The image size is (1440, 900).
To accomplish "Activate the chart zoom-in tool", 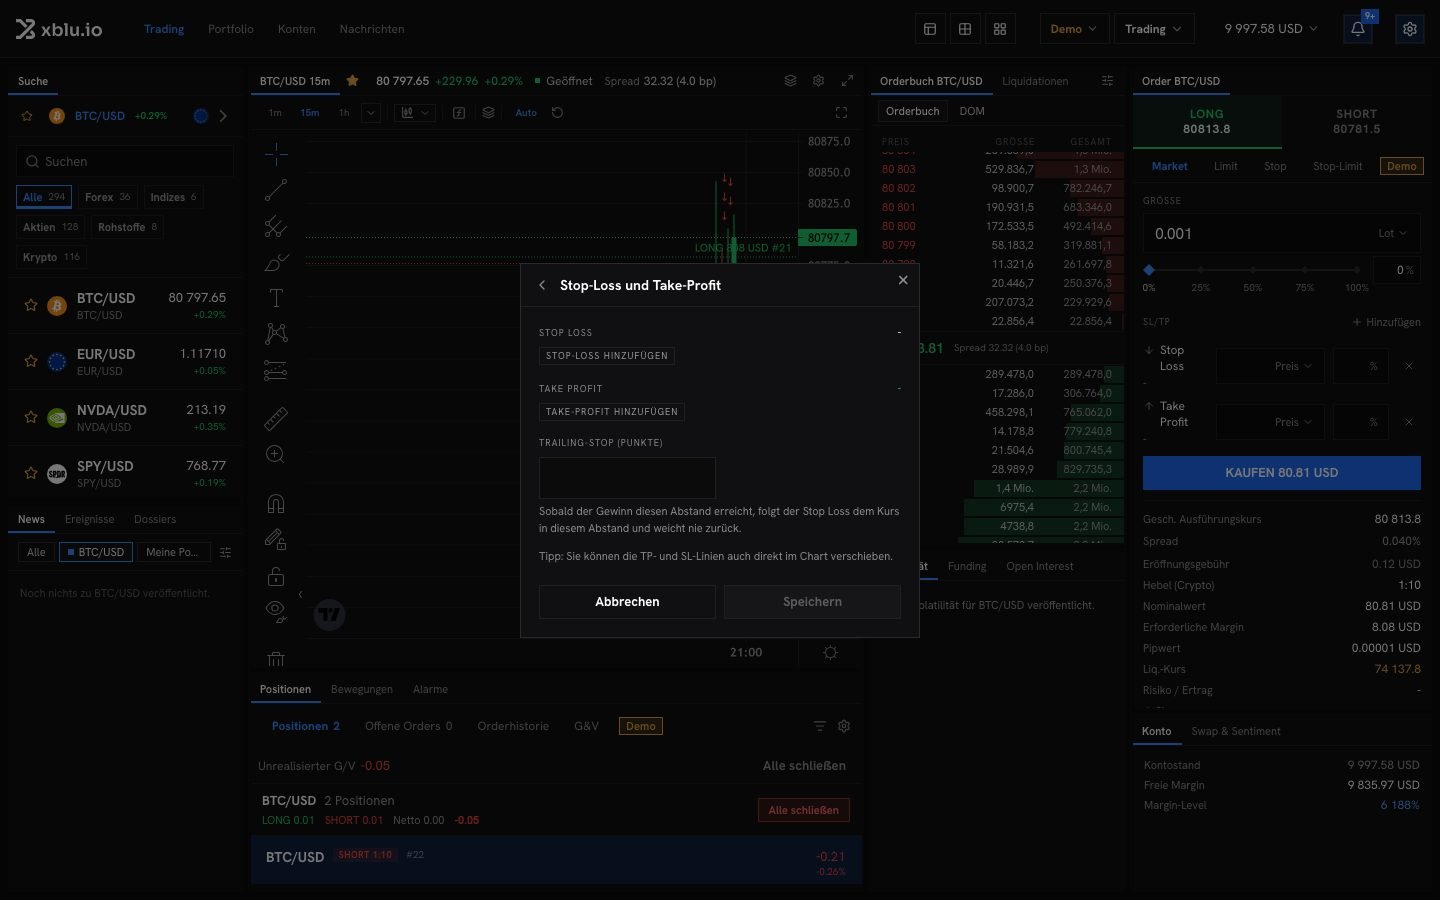I will pos(276,454).
